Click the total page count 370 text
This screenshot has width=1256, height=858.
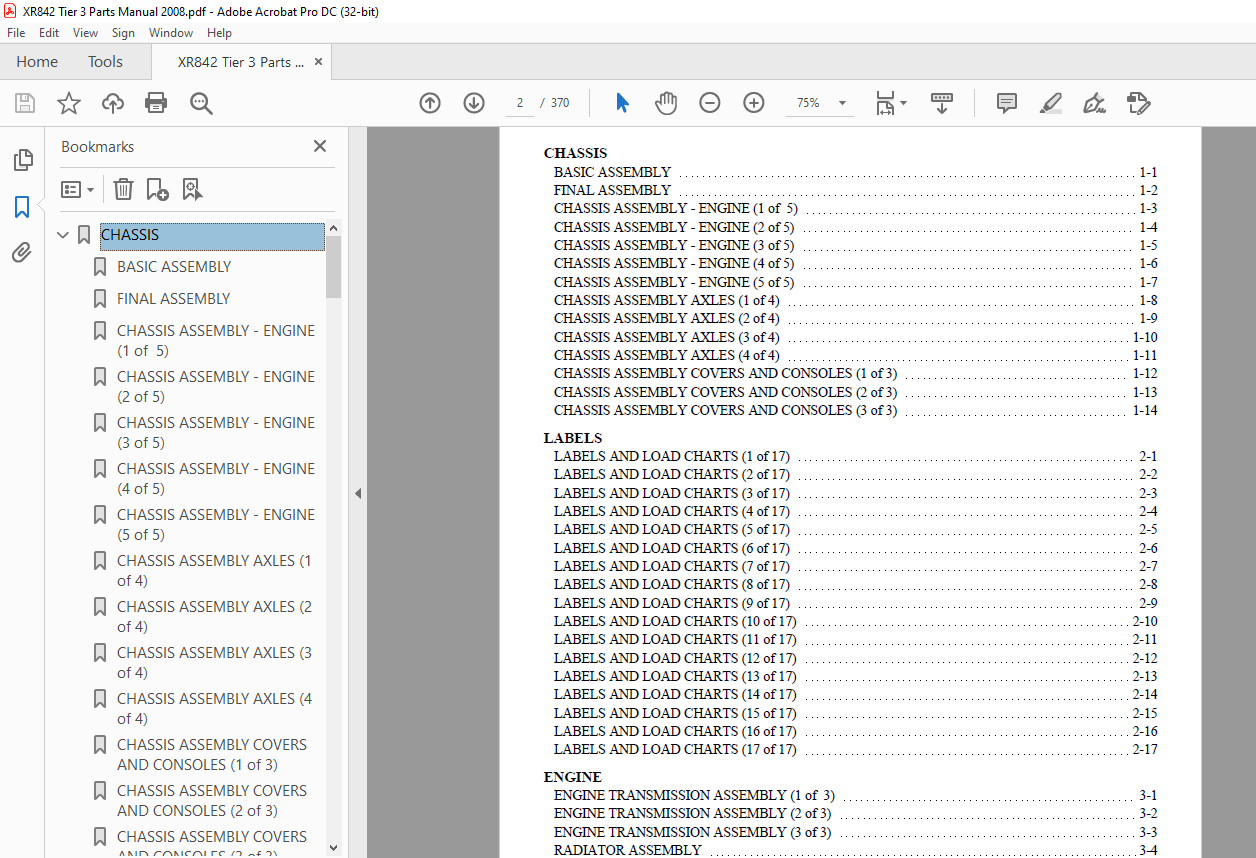560,103
